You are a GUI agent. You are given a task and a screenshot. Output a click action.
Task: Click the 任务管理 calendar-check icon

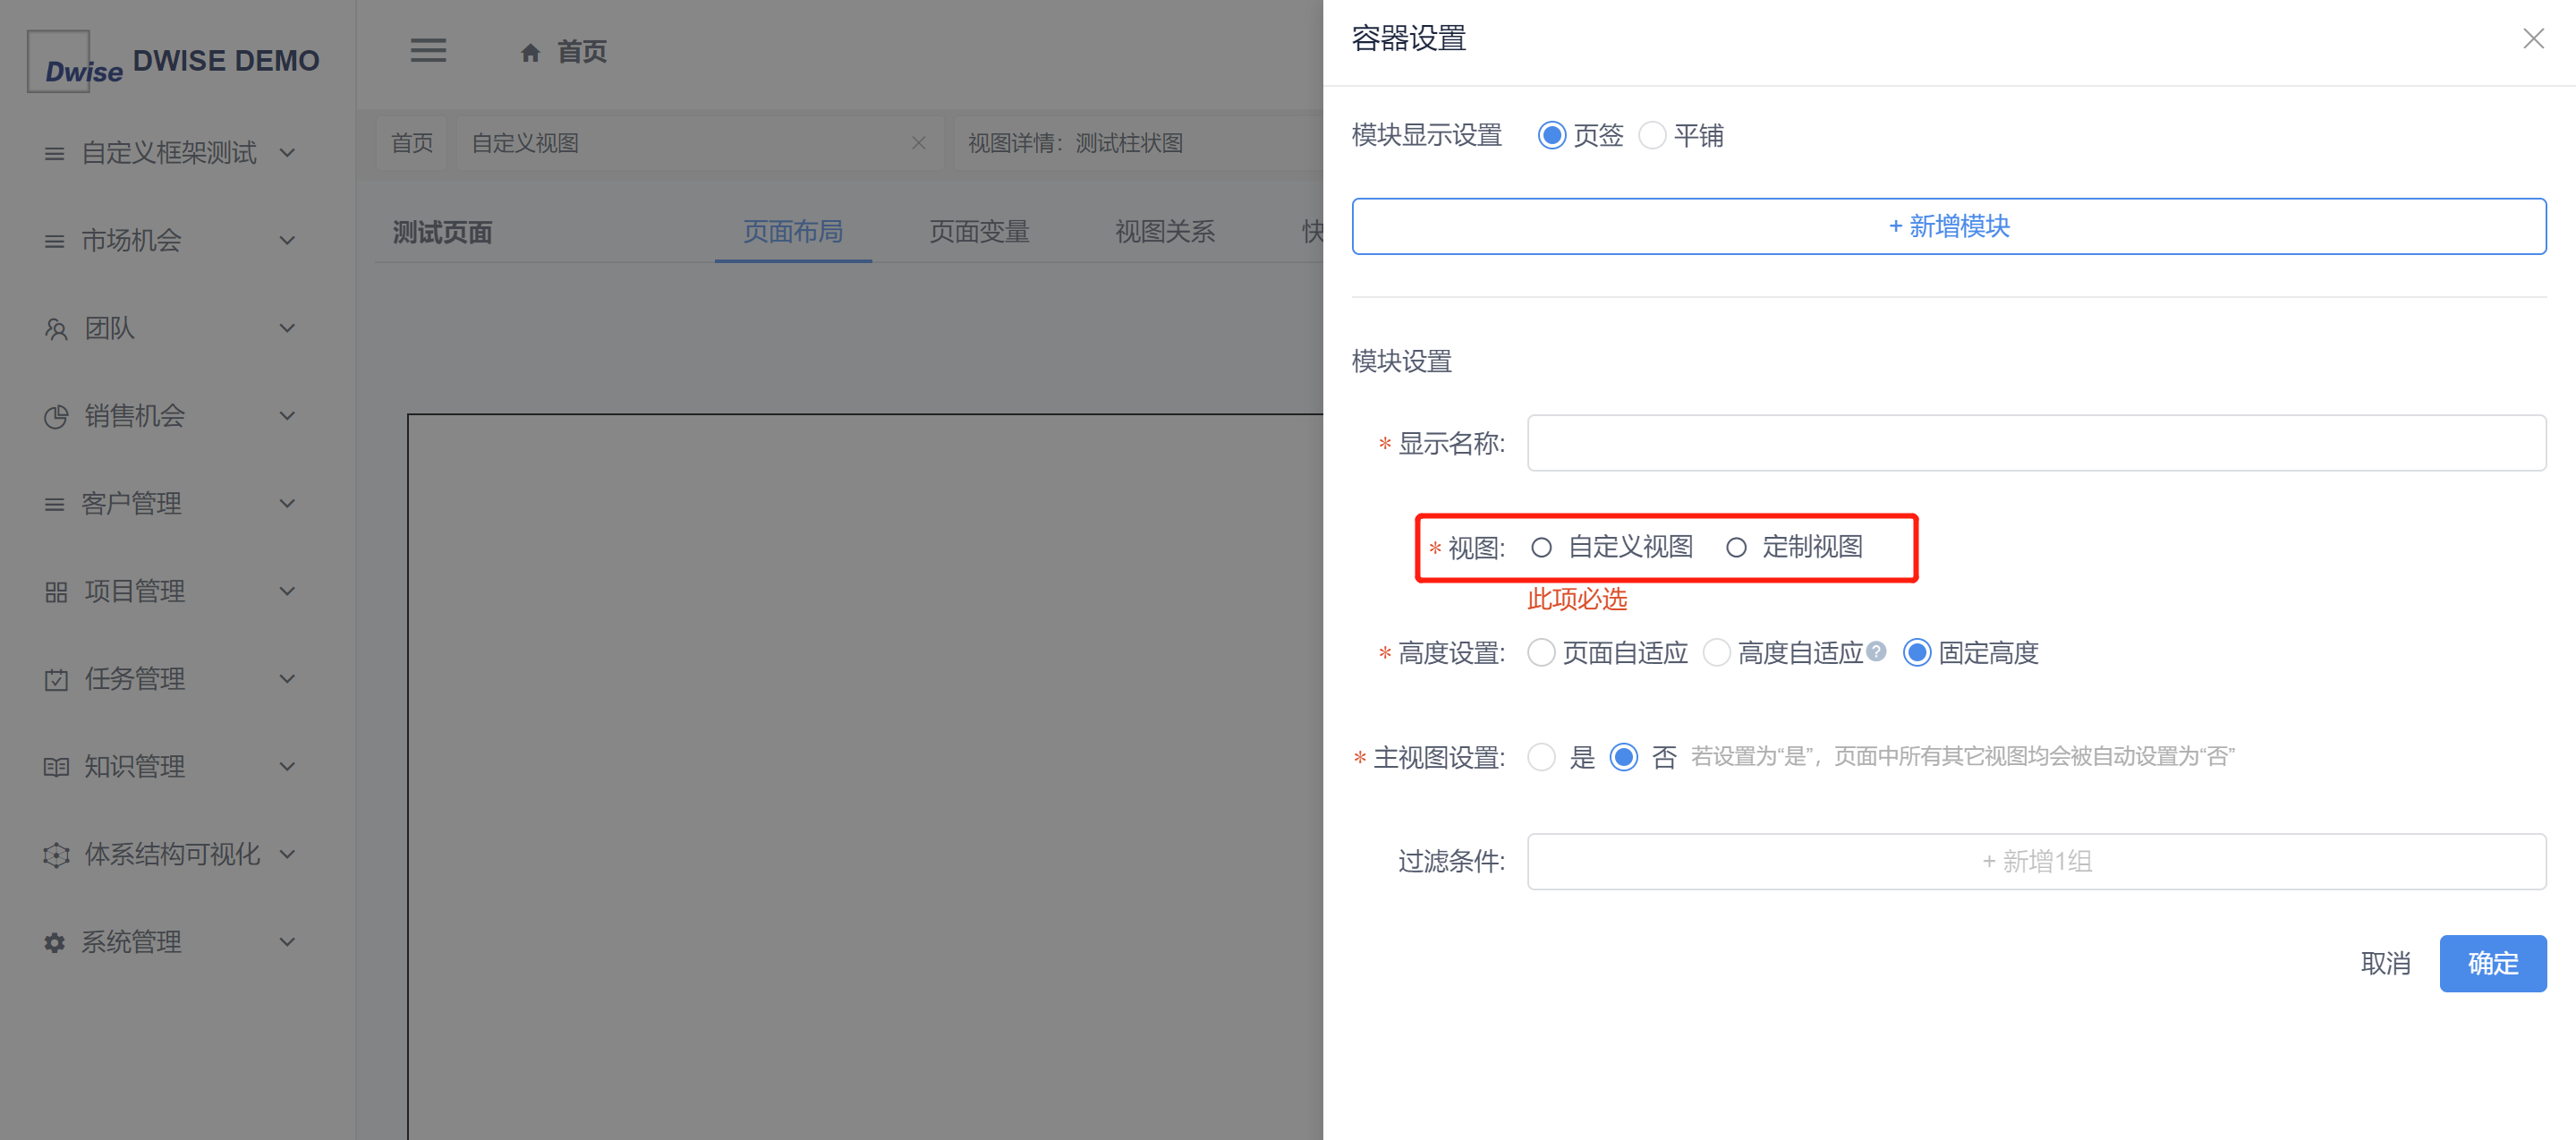click(x=56, y=680)
